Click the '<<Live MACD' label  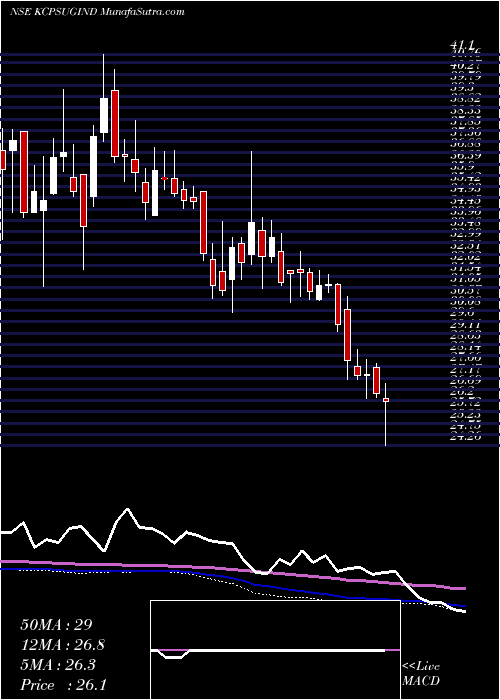coord(421,675)
